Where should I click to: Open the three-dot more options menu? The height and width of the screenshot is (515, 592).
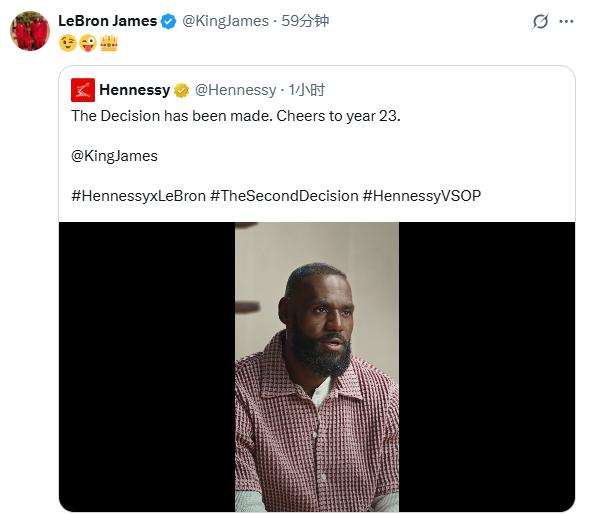tap(566, 22)
